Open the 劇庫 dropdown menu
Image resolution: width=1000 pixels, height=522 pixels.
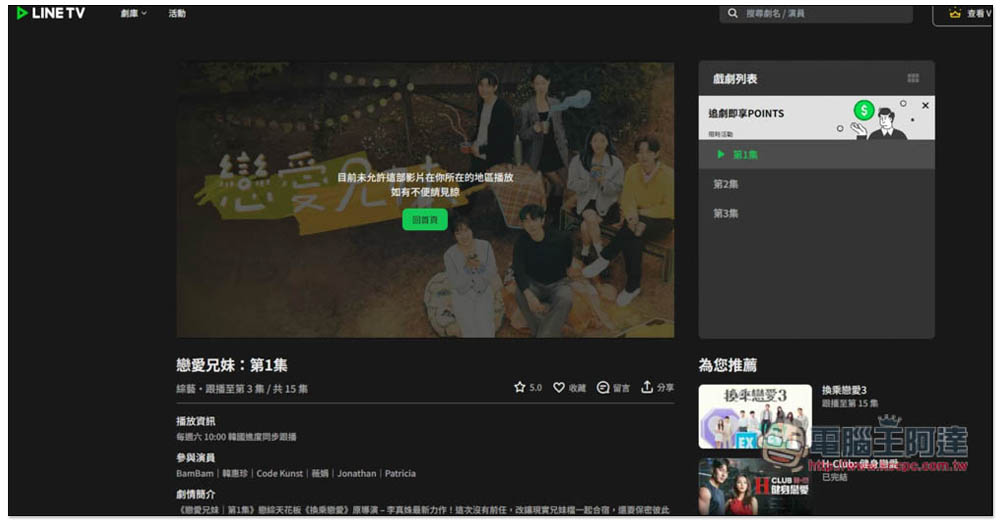point(133,13)
